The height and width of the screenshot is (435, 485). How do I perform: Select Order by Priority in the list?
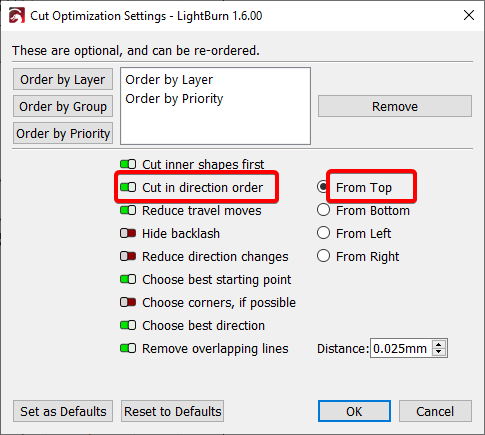pos(174,99)
